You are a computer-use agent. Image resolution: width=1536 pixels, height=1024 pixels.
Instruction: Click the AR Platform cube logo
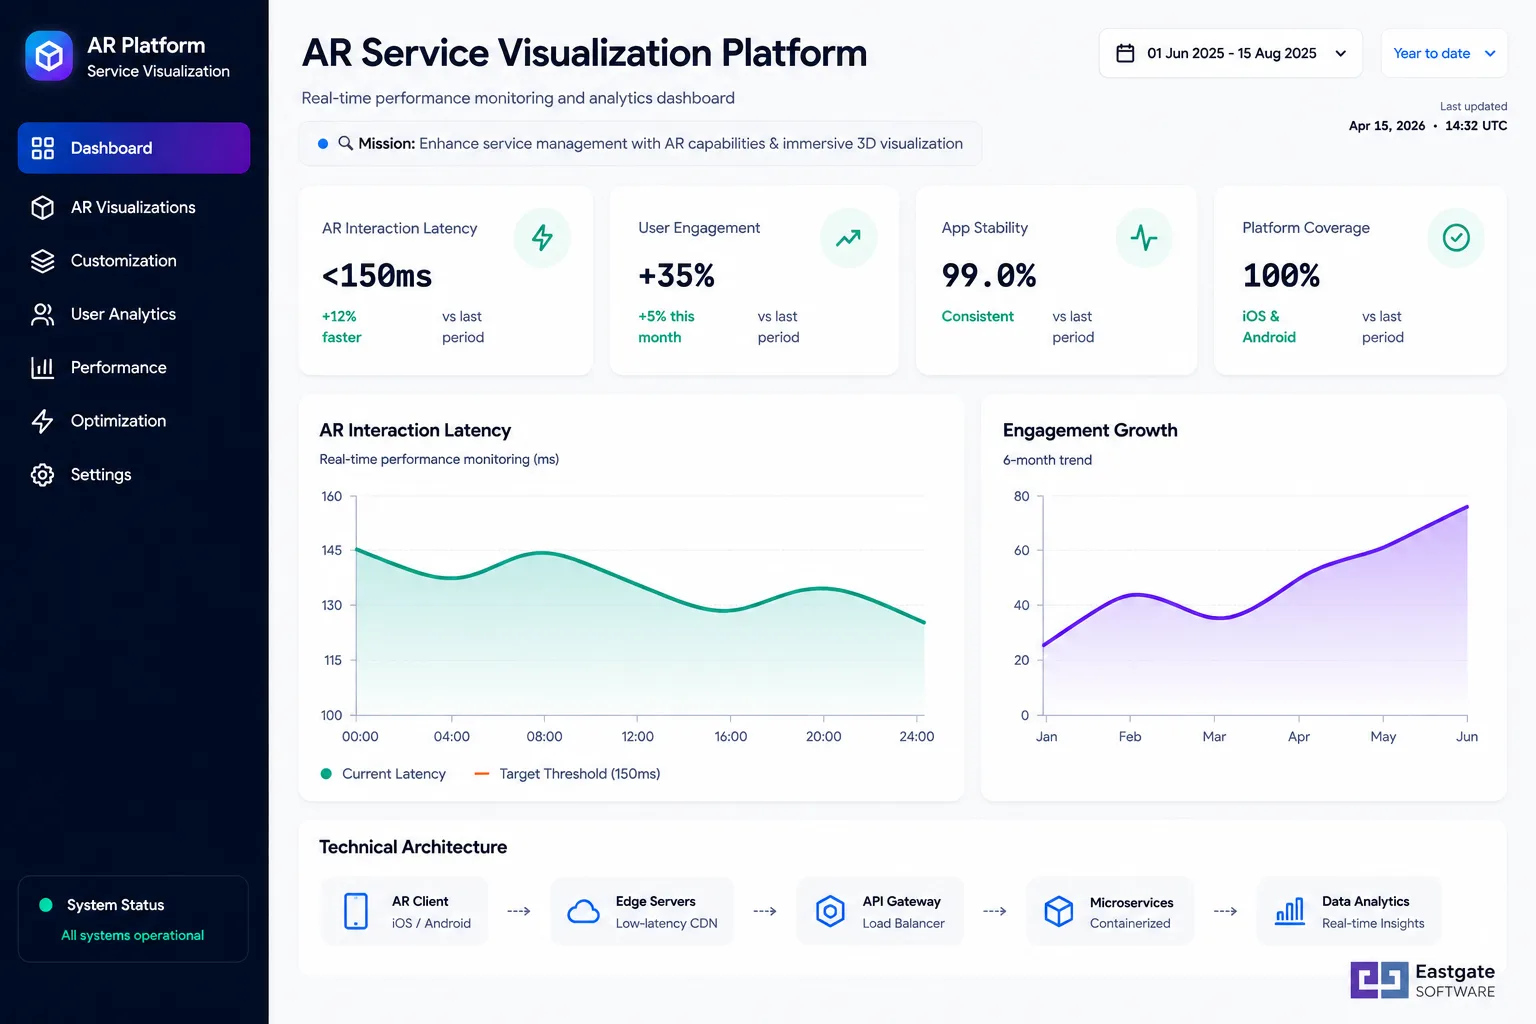49,56
